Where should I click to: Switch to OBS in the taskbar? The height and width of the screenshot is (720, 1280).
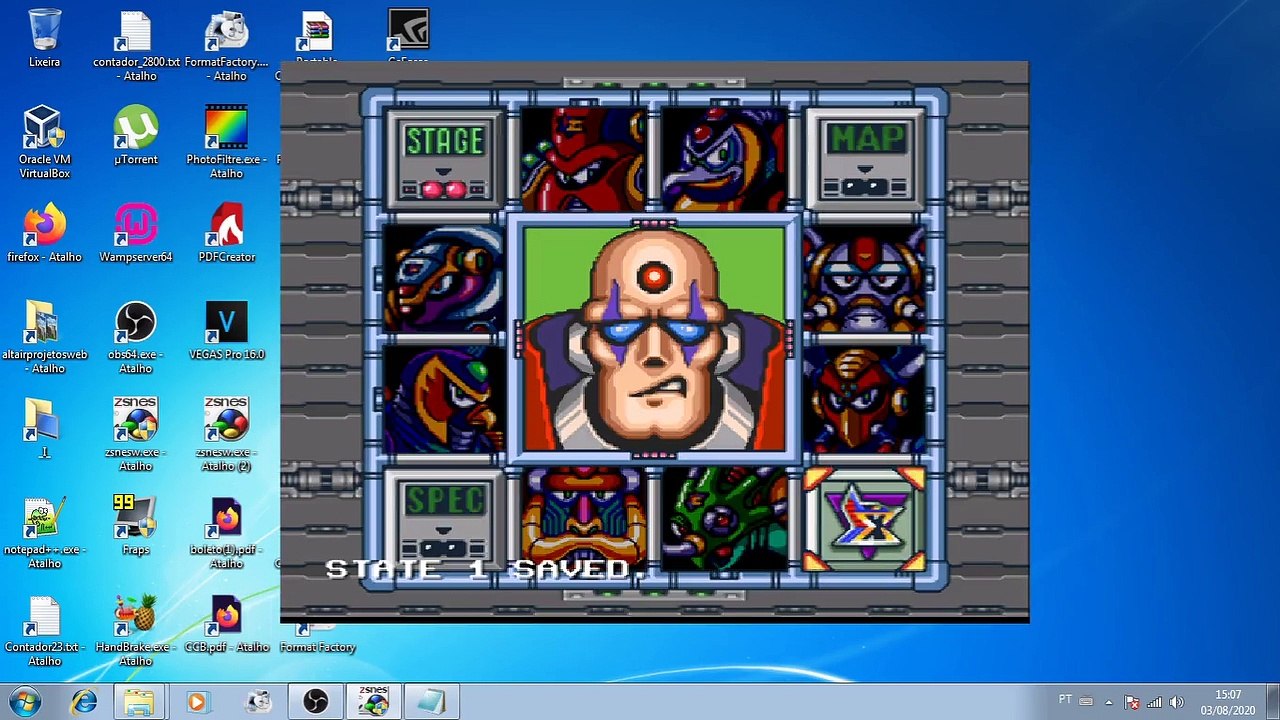pyautogui.click(x=316, y=702)
